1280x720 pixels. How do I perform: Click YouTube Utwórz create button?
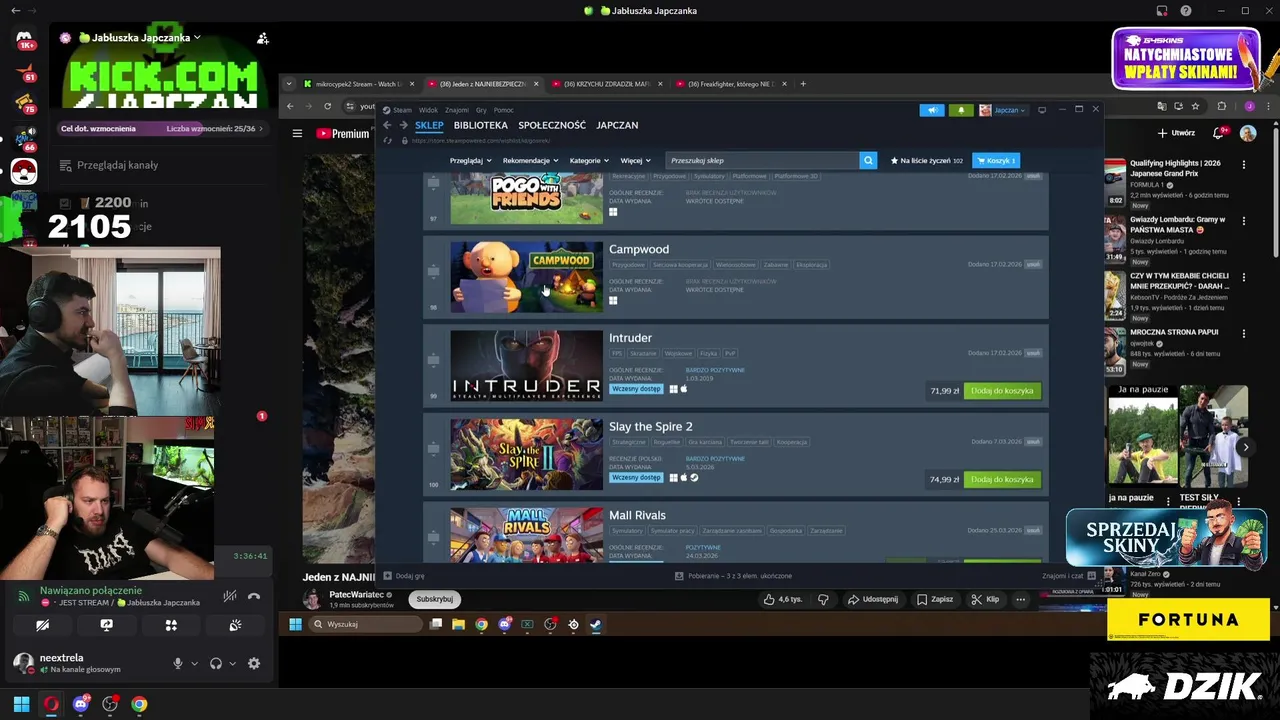pos(1176,132)
